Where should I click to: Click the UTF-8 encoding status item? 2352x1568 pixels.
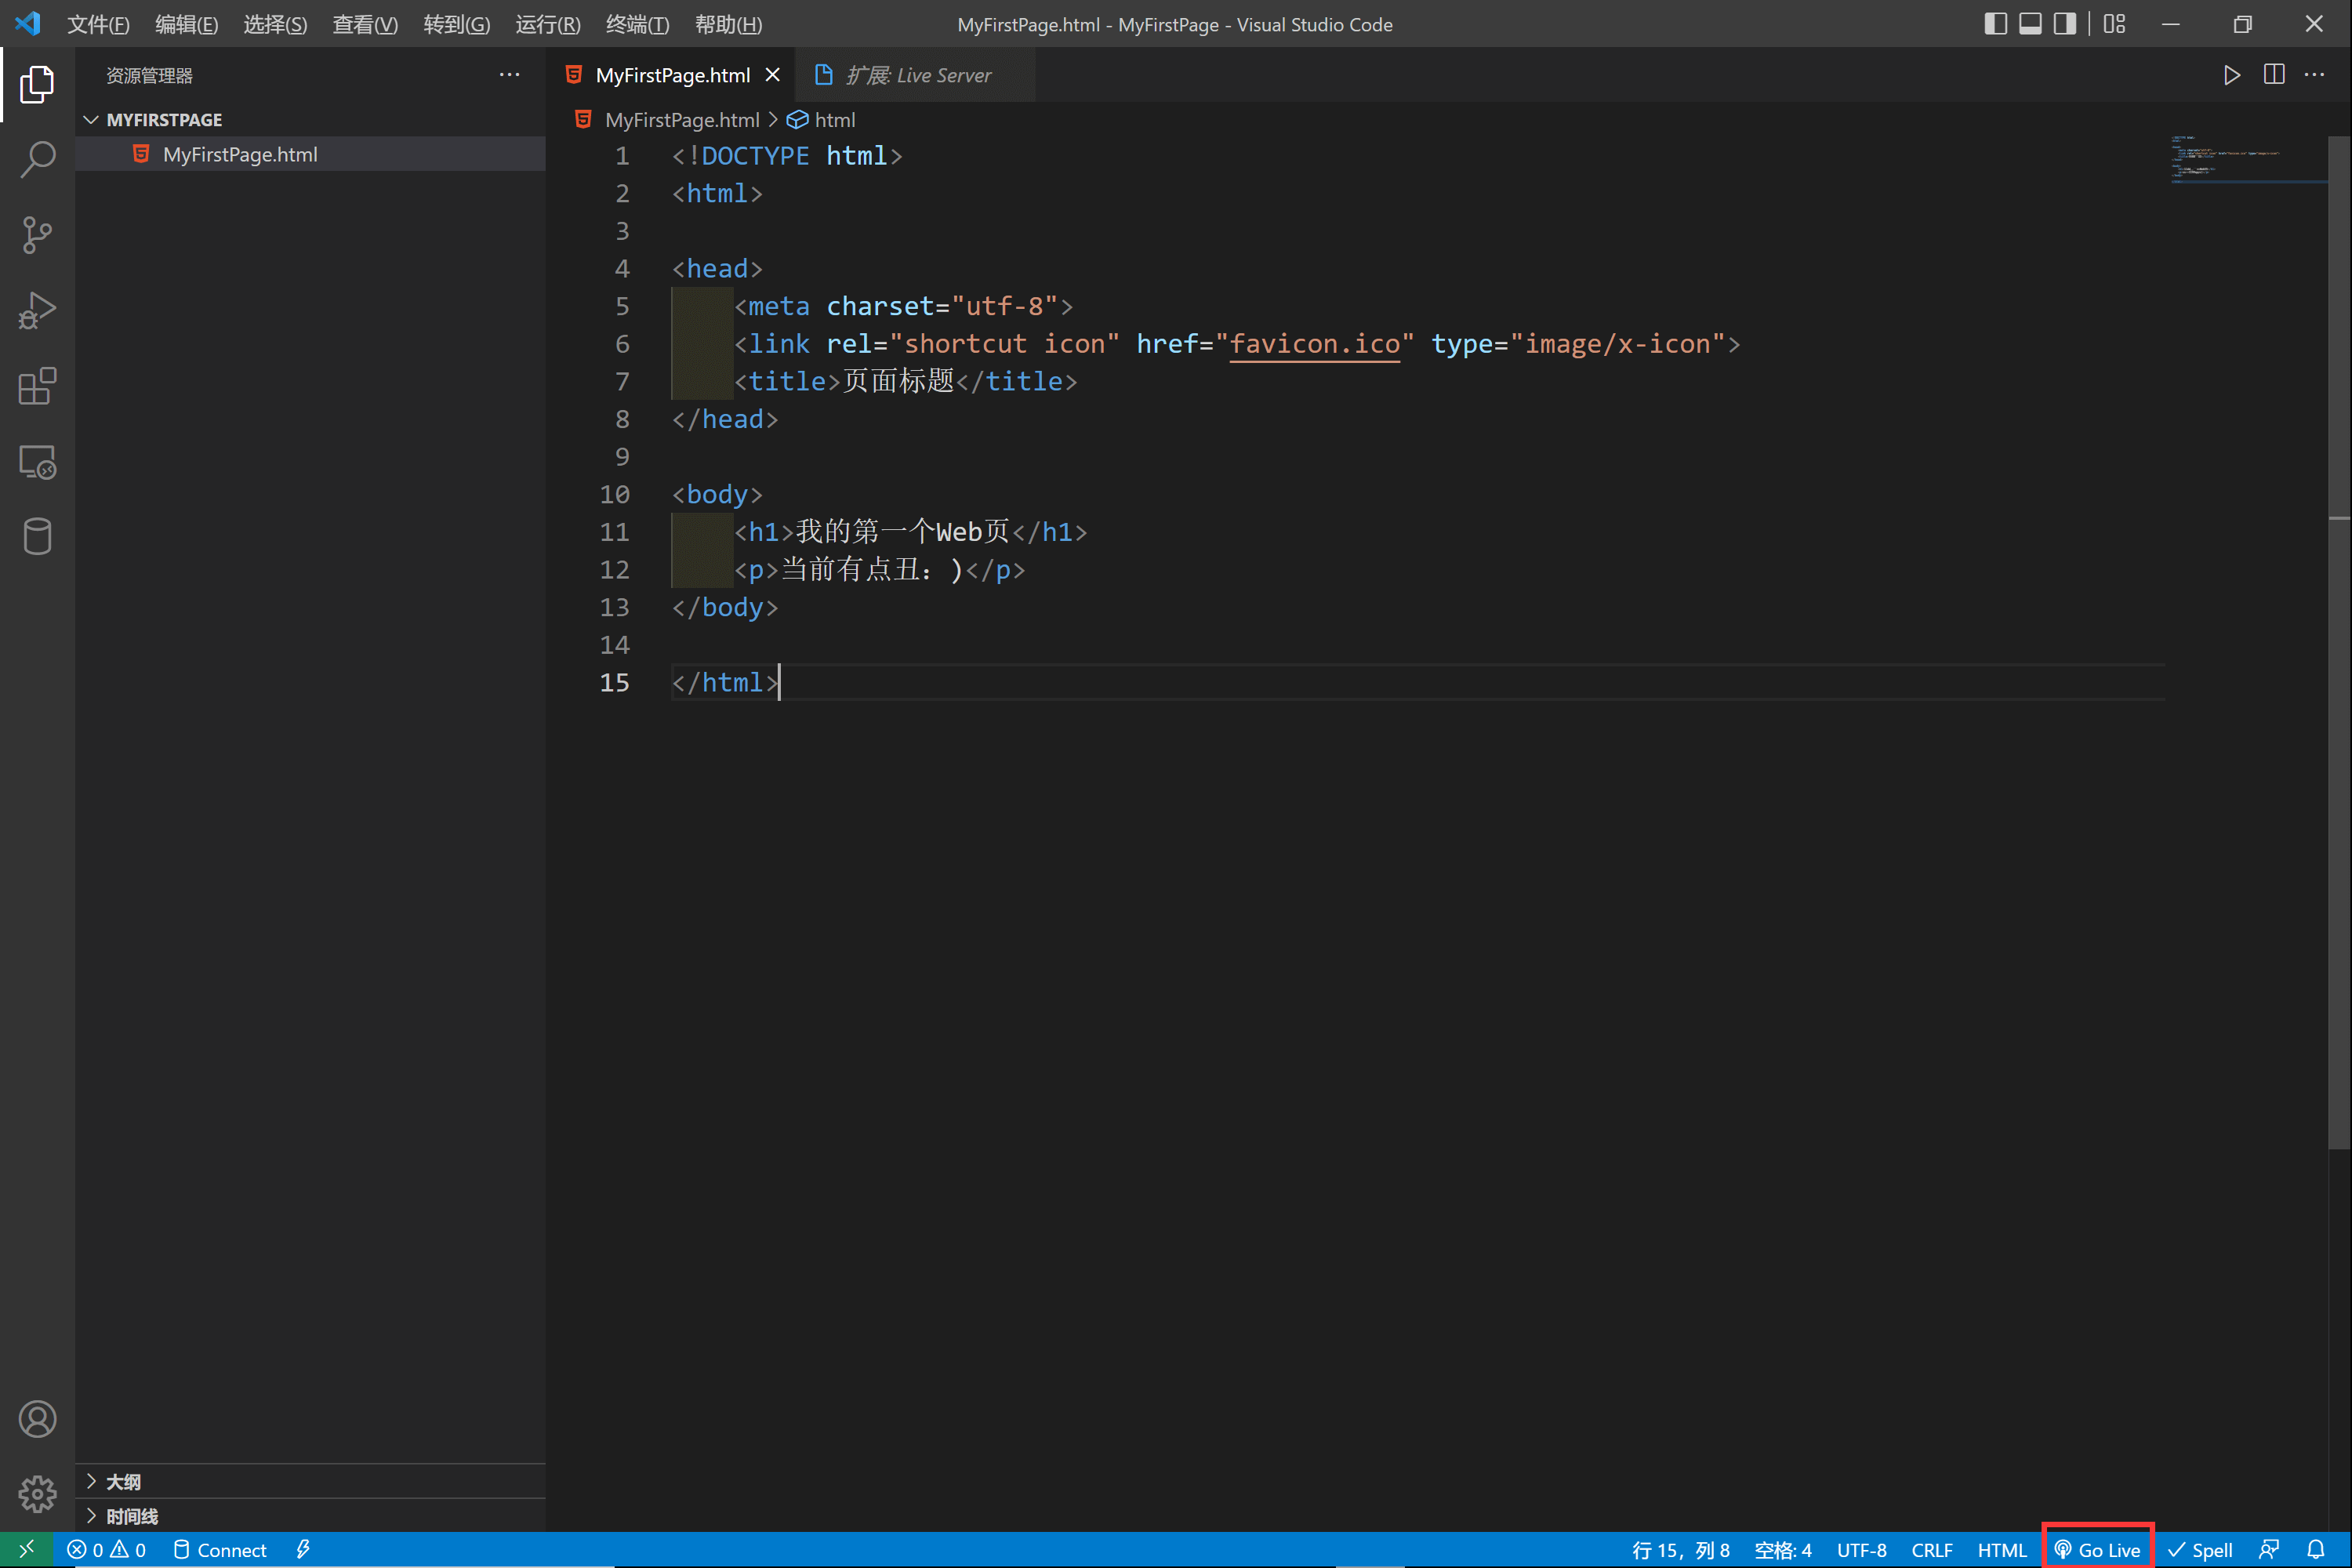point(1861,1549)
